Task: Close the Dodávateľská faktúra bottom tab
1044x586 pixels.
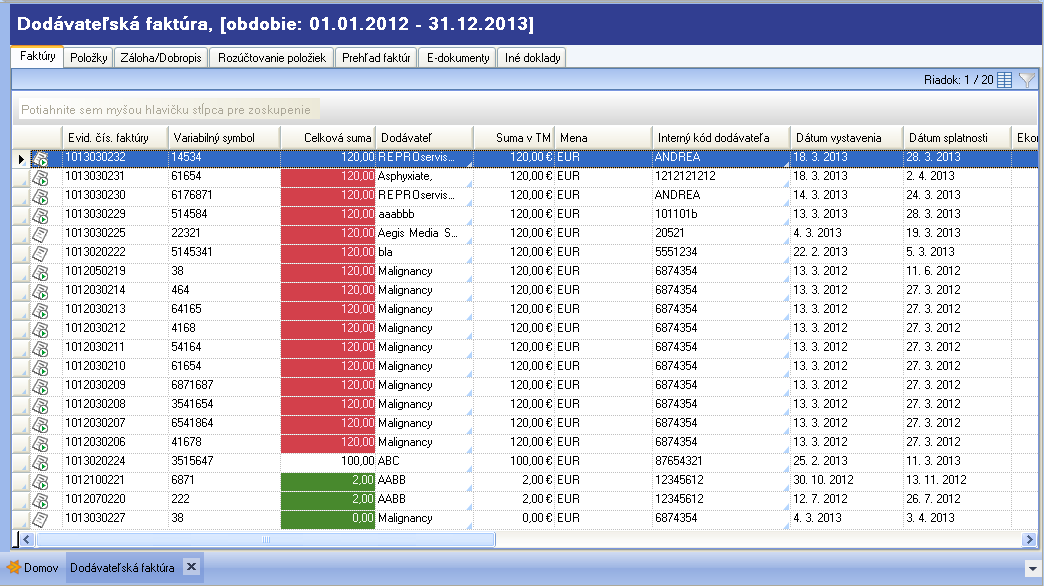Action: click(x=191, y=567)
